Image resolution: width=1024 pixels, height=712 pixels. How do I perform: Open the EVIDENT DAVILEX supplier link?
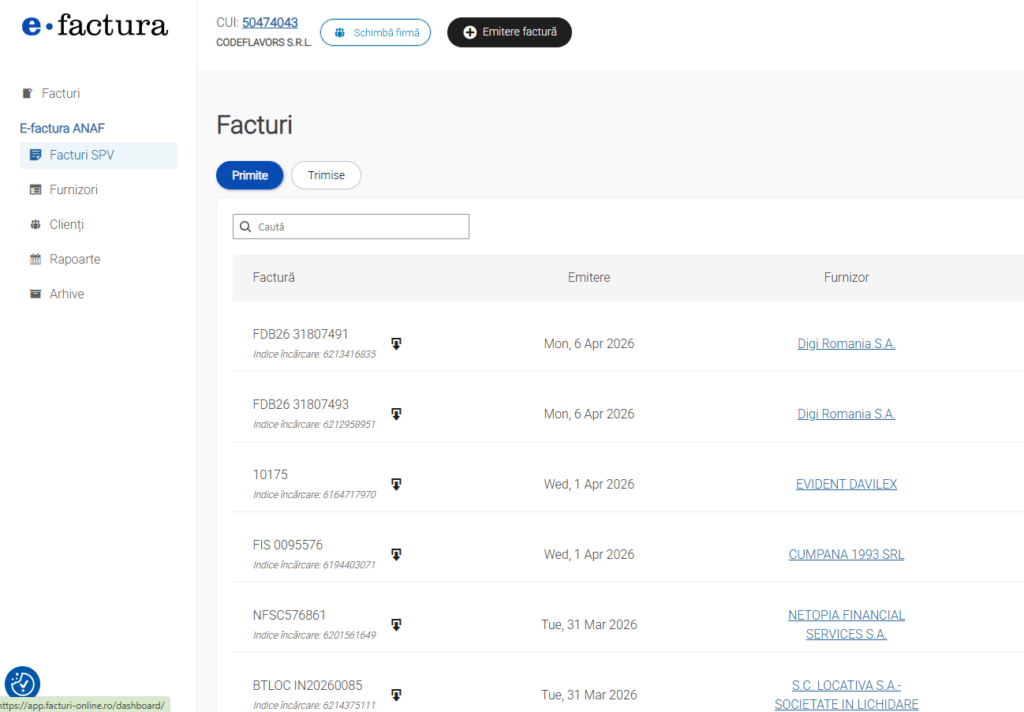(846, 484)
